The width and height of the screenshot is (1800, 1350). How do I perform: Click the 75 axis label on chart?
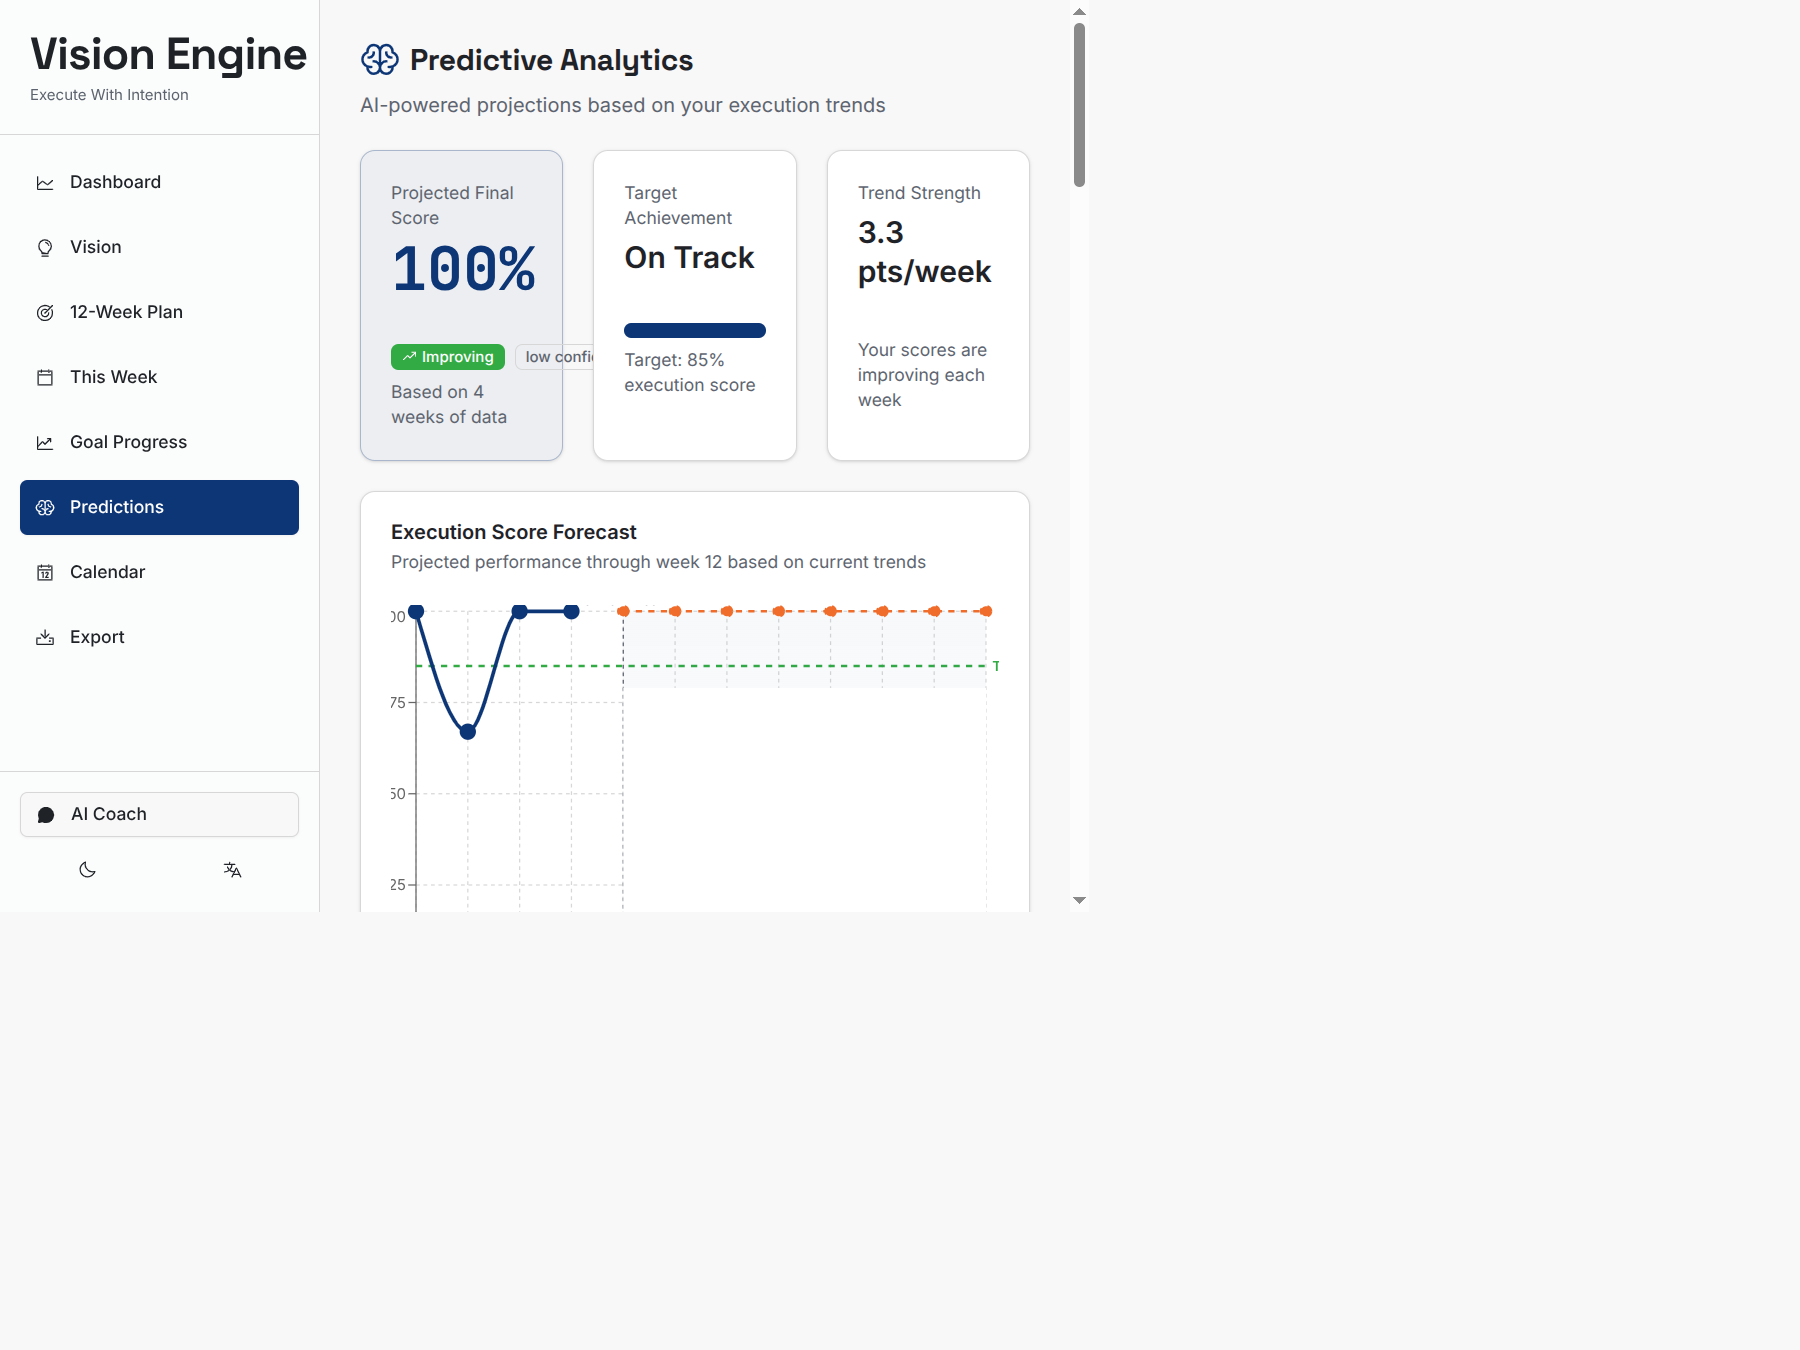tap(398, 703)
